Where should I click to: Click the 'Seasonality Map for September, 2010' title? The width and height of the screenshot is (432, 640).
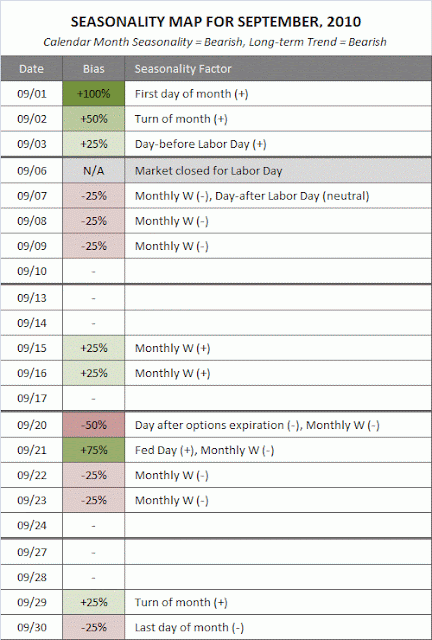pos(216,22)
